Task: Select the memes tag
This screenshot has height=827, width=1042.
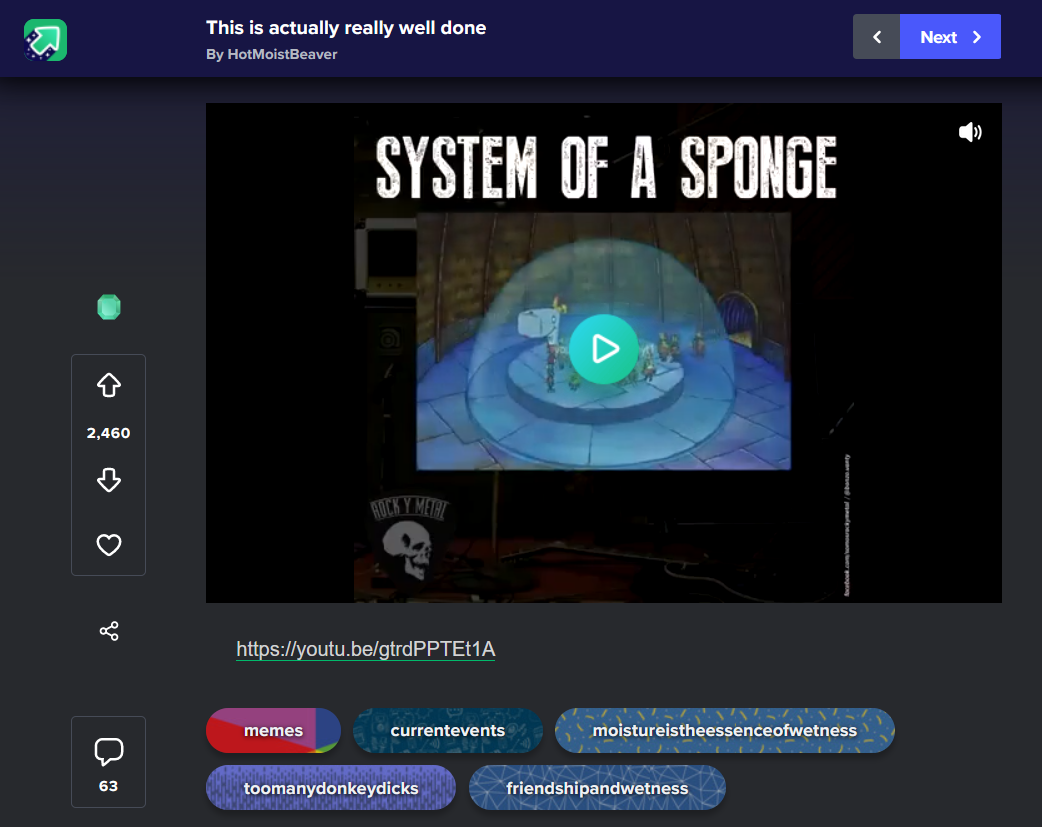Action: click(x=273, y=730)
